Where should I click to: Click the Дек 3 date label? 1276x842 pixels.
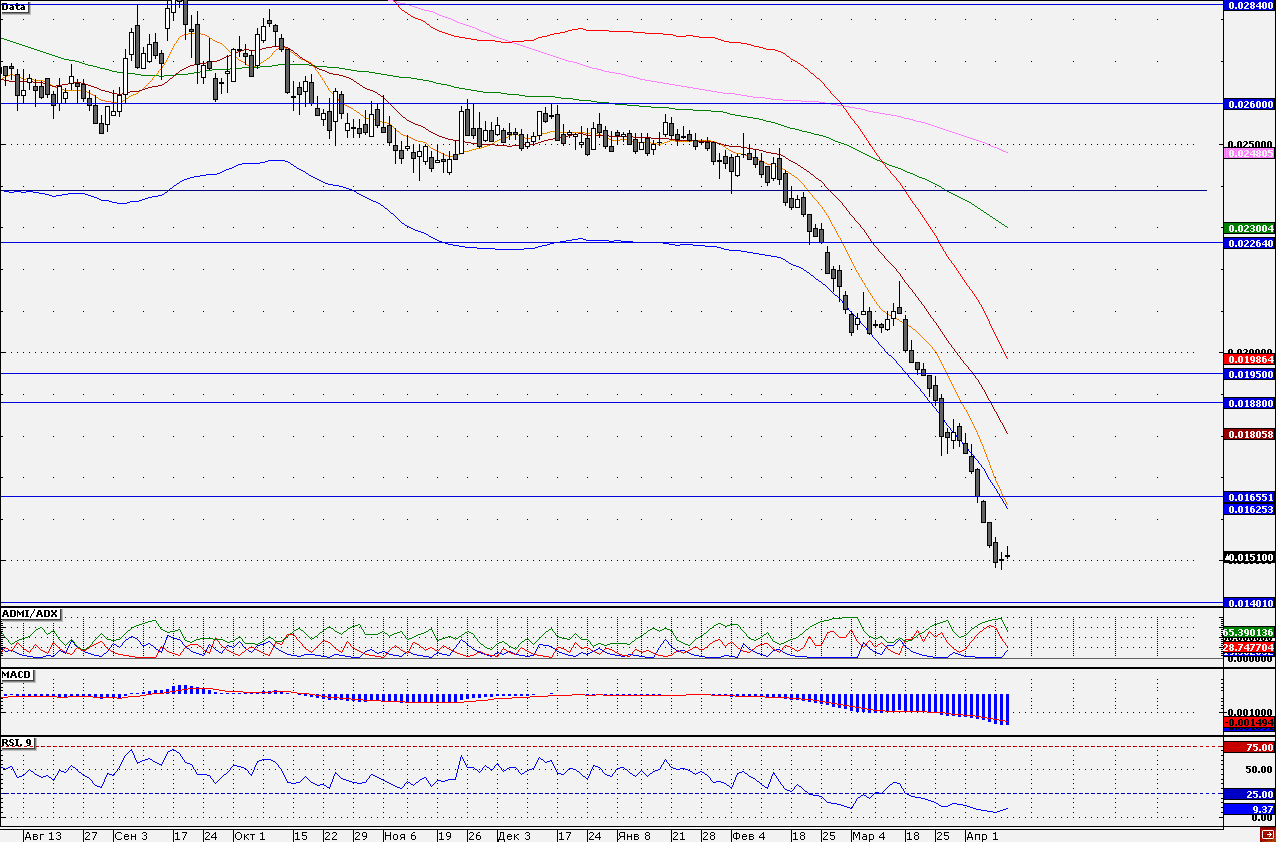pyautogui.click(x=514, y=835)
